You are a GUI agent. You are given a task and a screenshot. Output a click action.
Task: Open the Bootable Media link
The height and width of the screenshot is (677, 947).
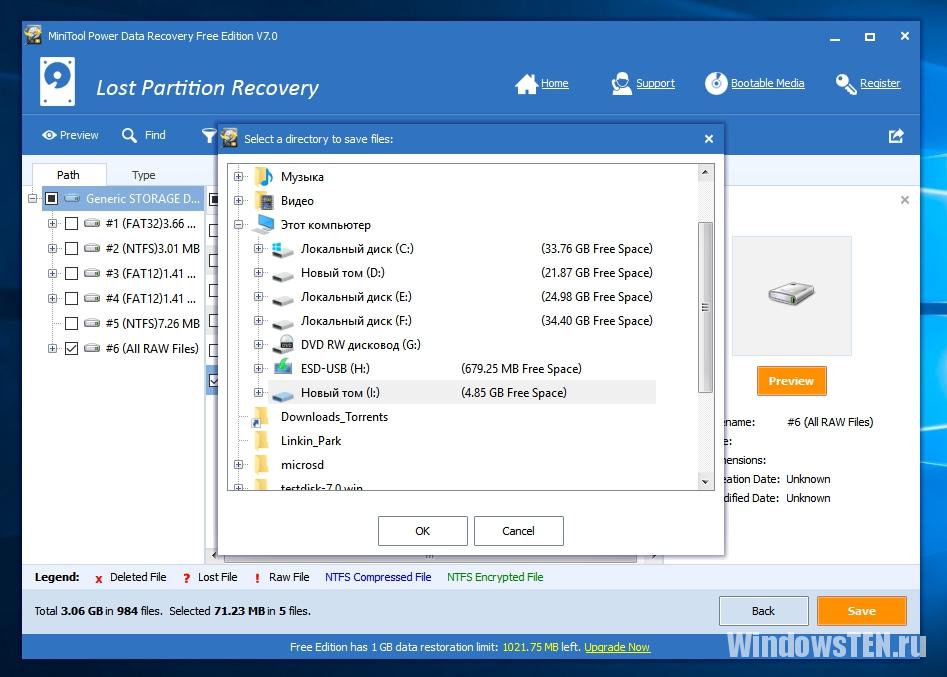(x=768, y=83)
